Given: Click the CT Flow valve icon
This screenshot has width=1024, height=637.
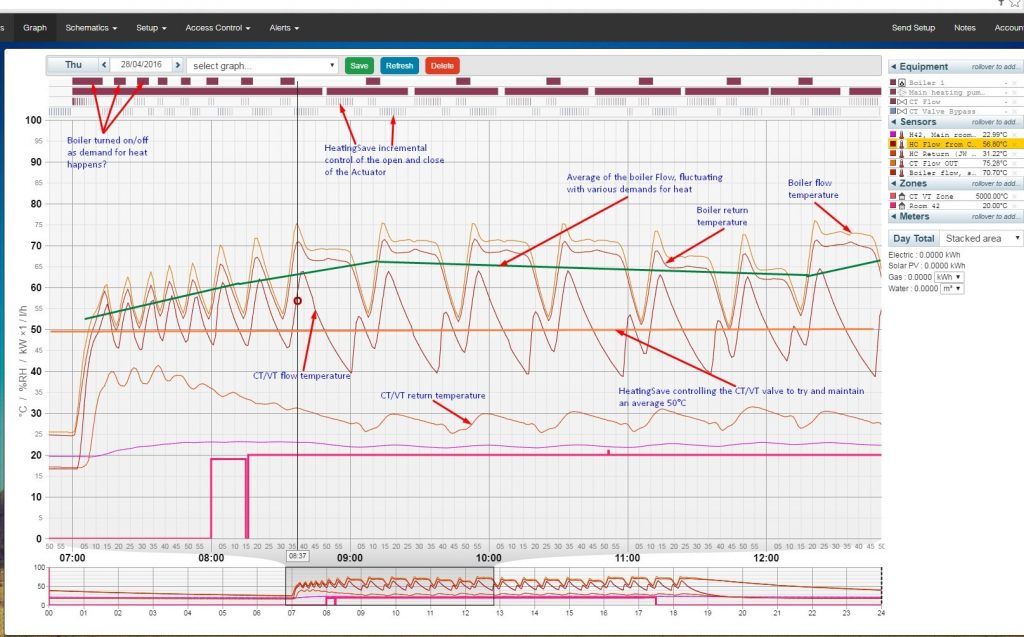Looking at the screenshot, I should (x=902, y=101).
